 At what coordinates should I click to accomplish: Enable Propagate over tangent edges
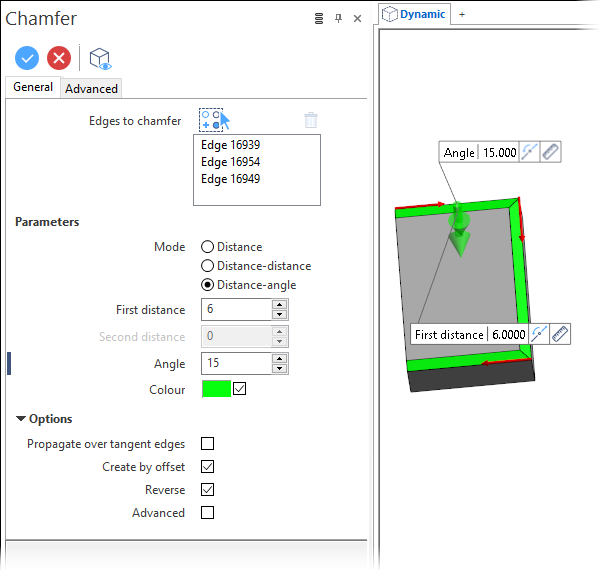click(x=207, y=444)
